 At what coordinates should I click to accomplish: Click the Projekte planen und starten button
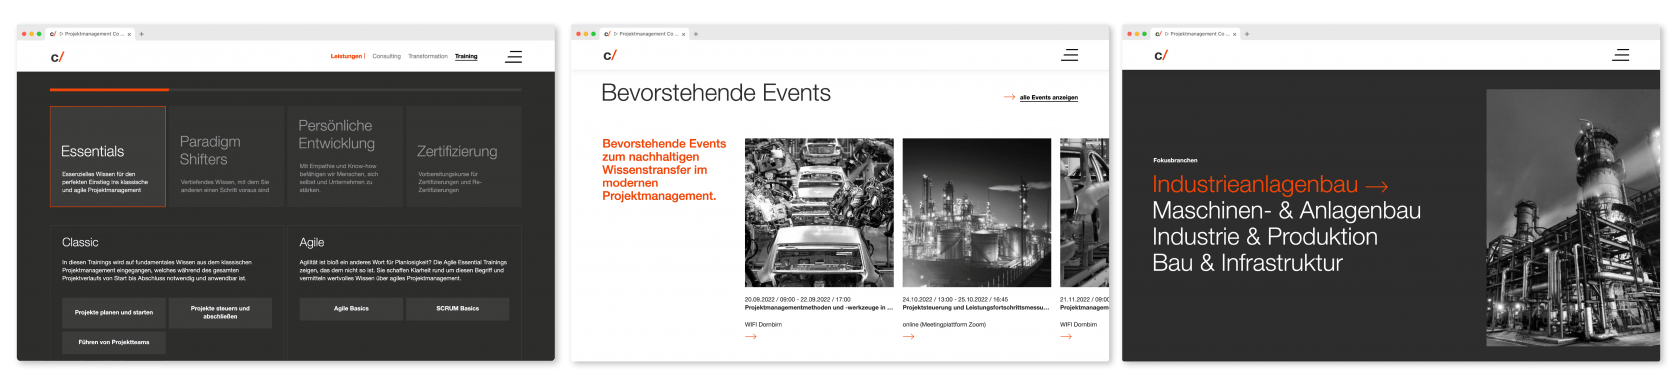point(114,312)
